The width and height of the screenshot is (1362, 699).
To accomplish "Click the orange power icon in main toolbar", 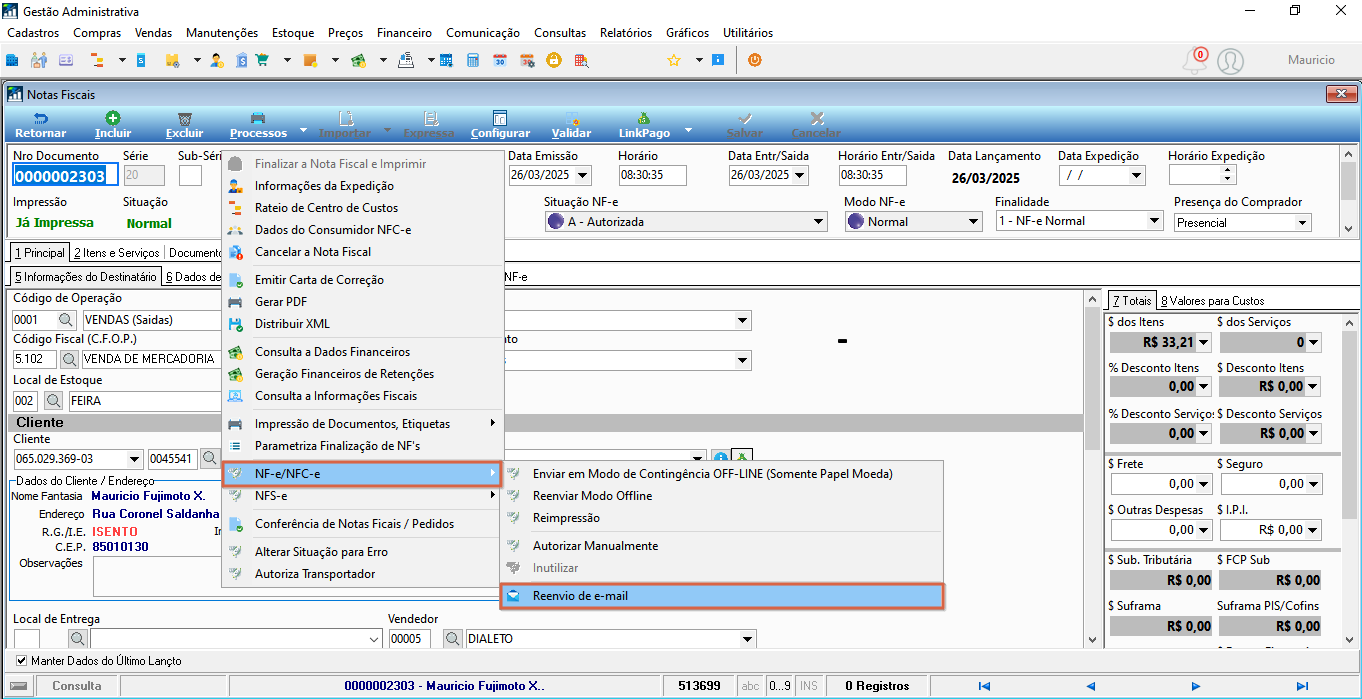I will pyautogui.click(x=755, y=60).
